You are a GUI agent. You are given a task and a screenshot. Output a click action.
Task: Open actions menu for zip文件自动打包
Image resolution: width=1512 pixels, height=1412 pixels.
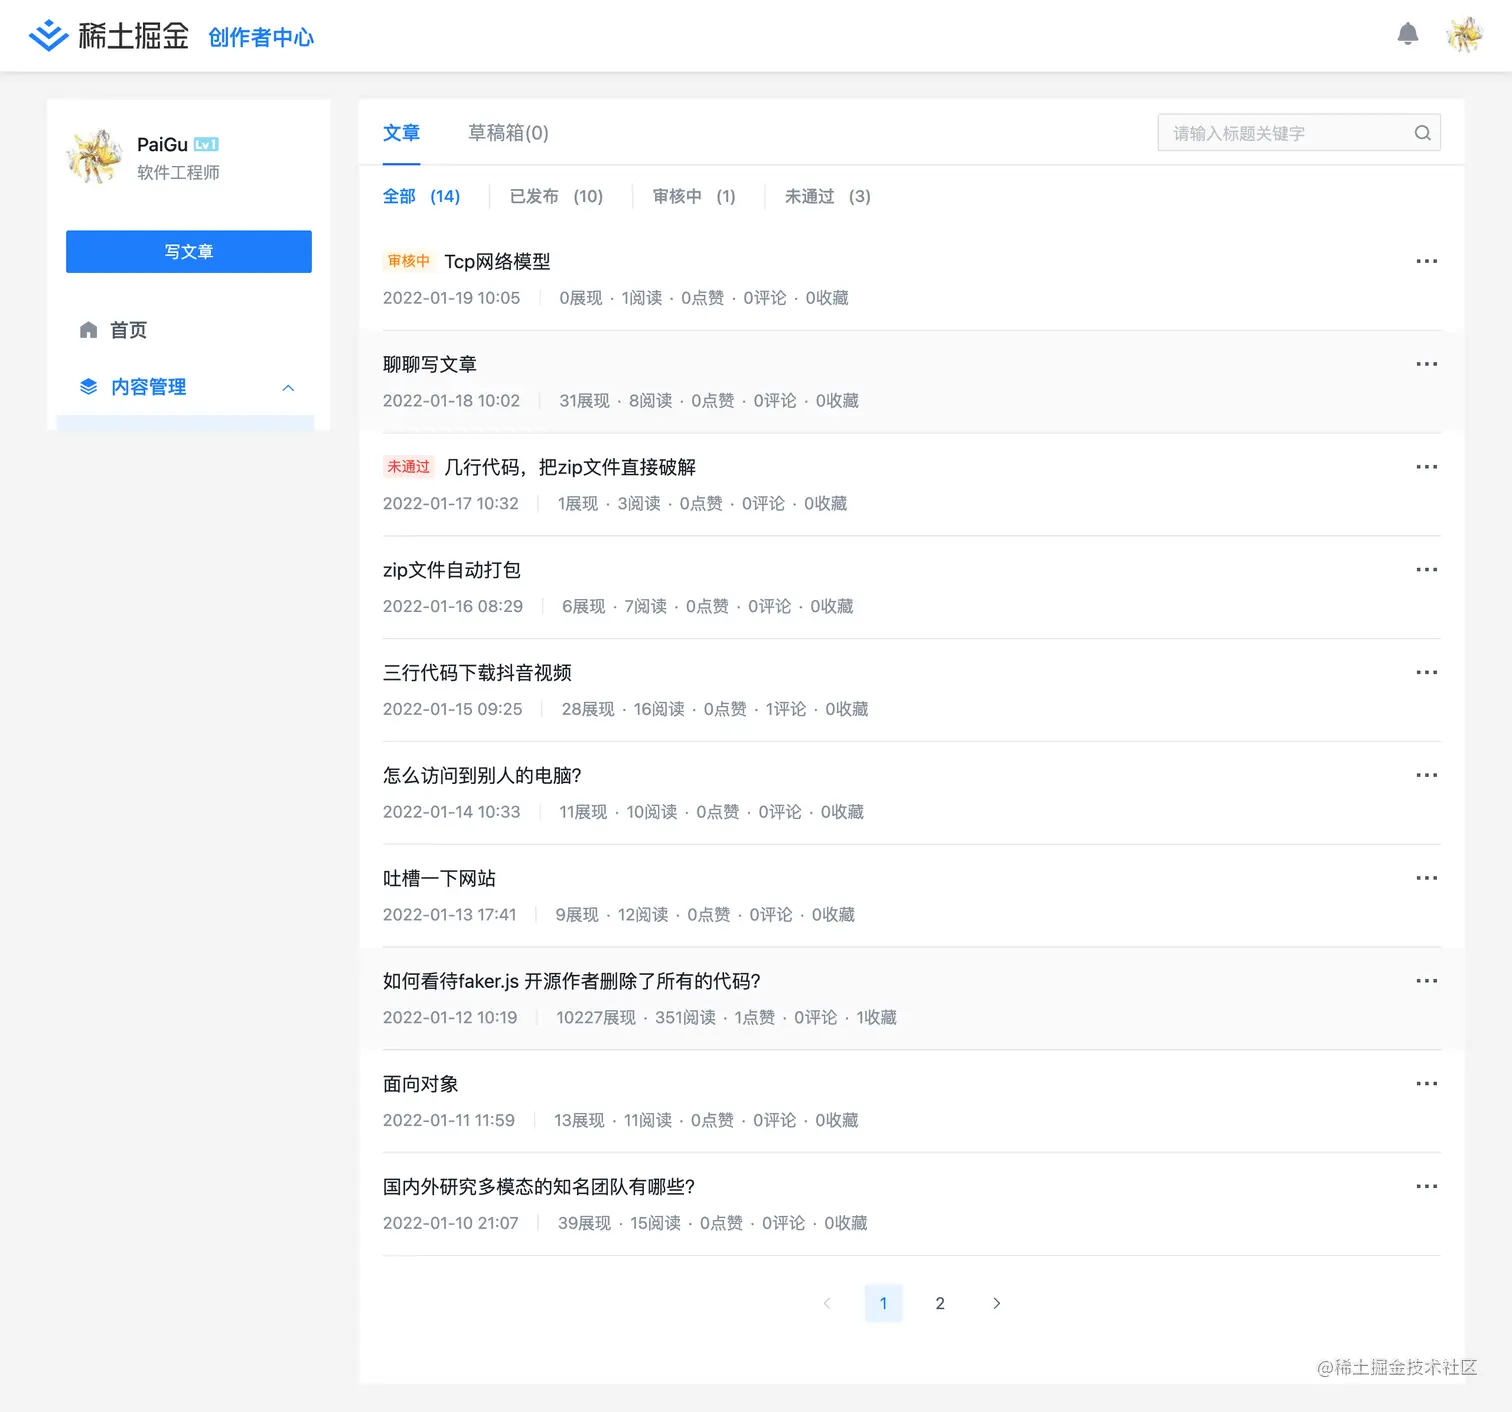[x=1426, y=569]
